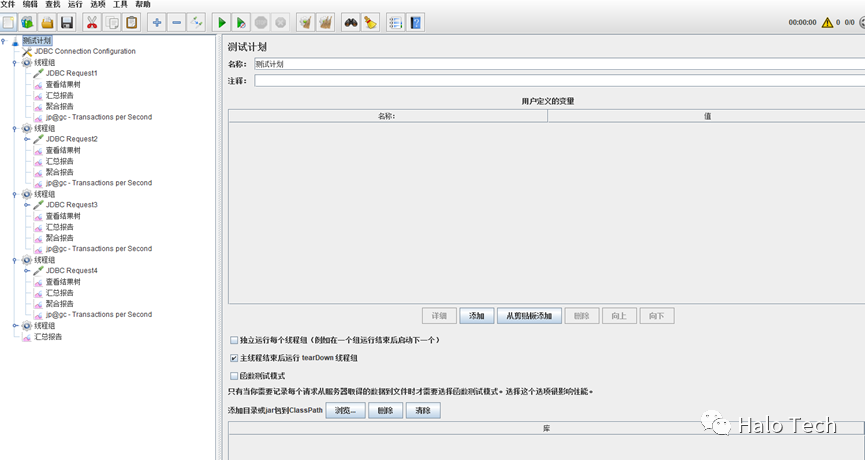The width and height of the screenshot is (865, 460).
Task: Select JDBC Connection Configuration in tree
Action: click(x=85, y=51)
